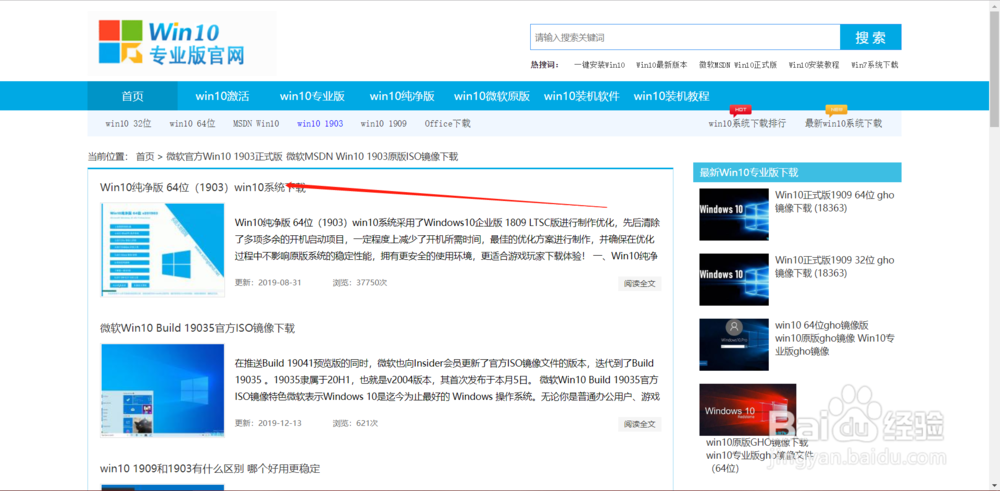Click the page vertical scrollbar thumb
Screen dimensions: 1000x491
tap(994, 68)
